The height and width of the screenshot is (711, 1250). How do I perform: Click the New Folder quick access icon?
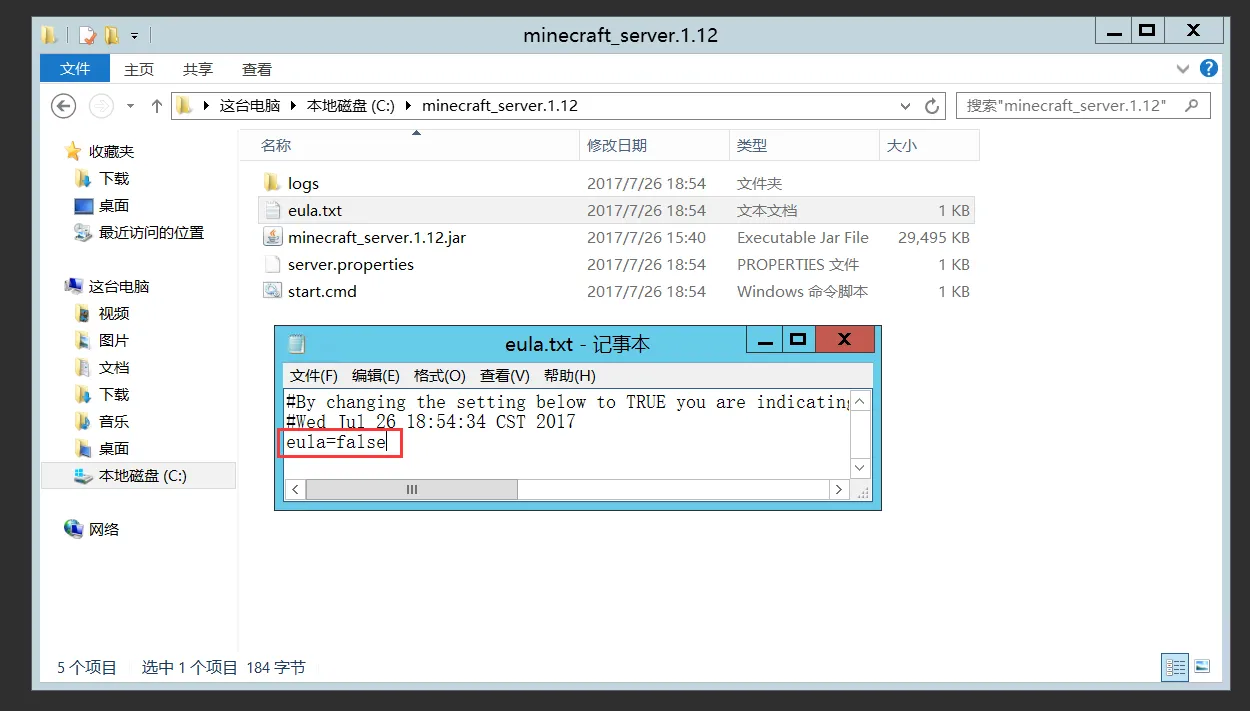coord(112,35)
